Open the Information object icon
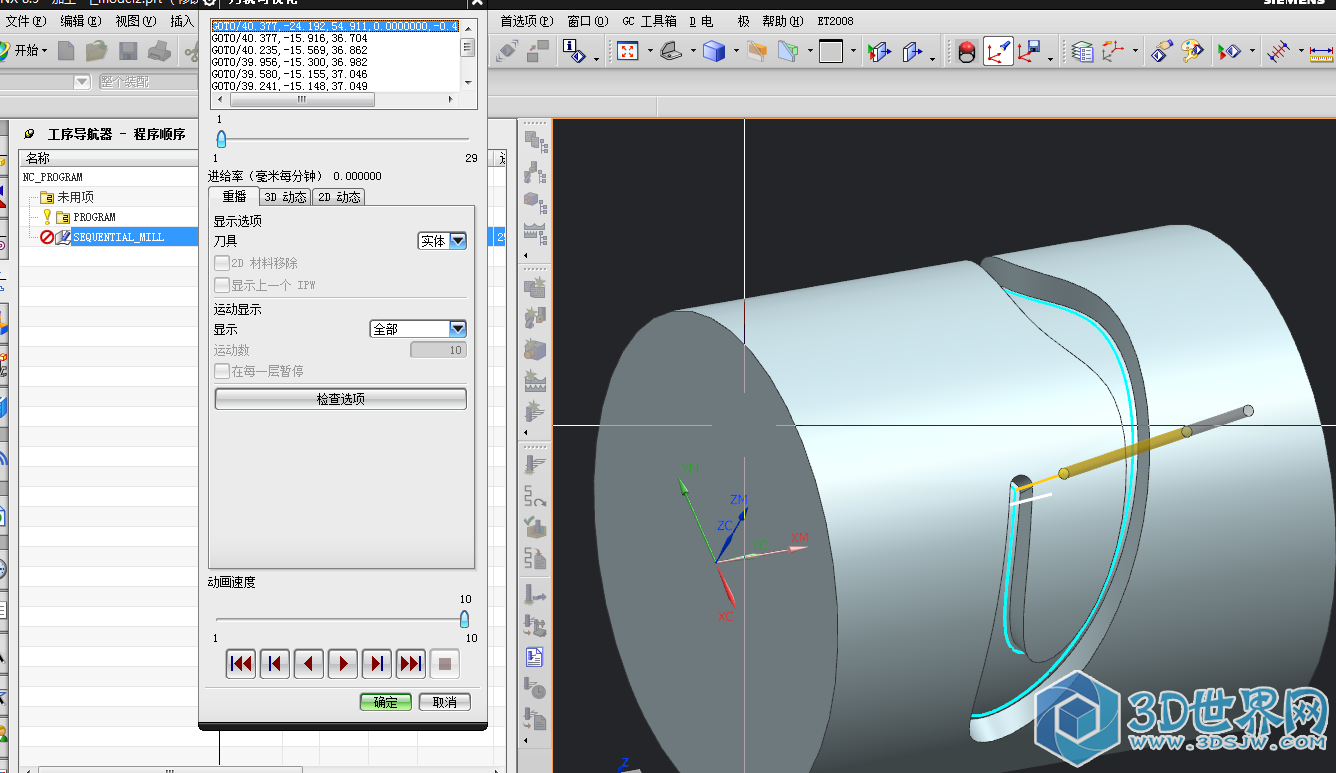Image resolution: width=1336 pixels, height=773 pixels. (x=572, y=51)
